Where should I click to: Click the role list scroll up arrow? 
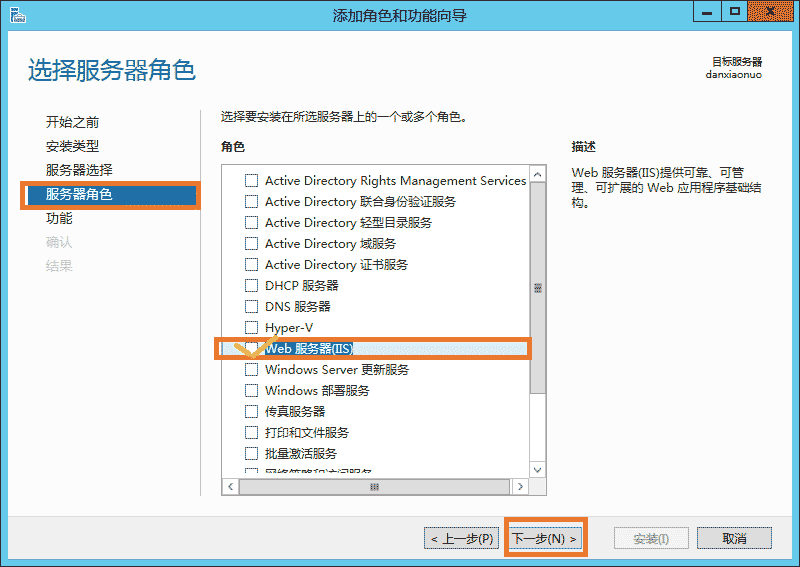coord(537,175)
